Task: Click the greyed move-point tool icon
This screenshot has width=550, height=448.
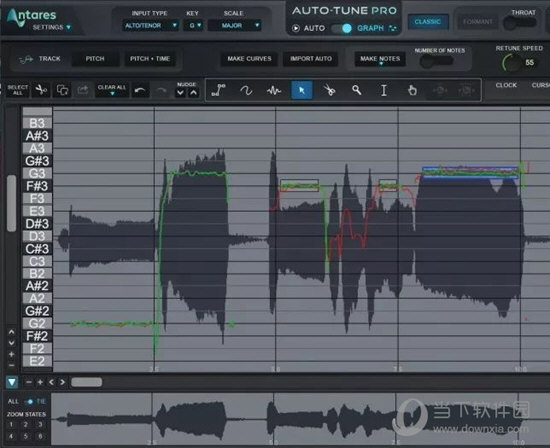Action: (x=440, y=91)
